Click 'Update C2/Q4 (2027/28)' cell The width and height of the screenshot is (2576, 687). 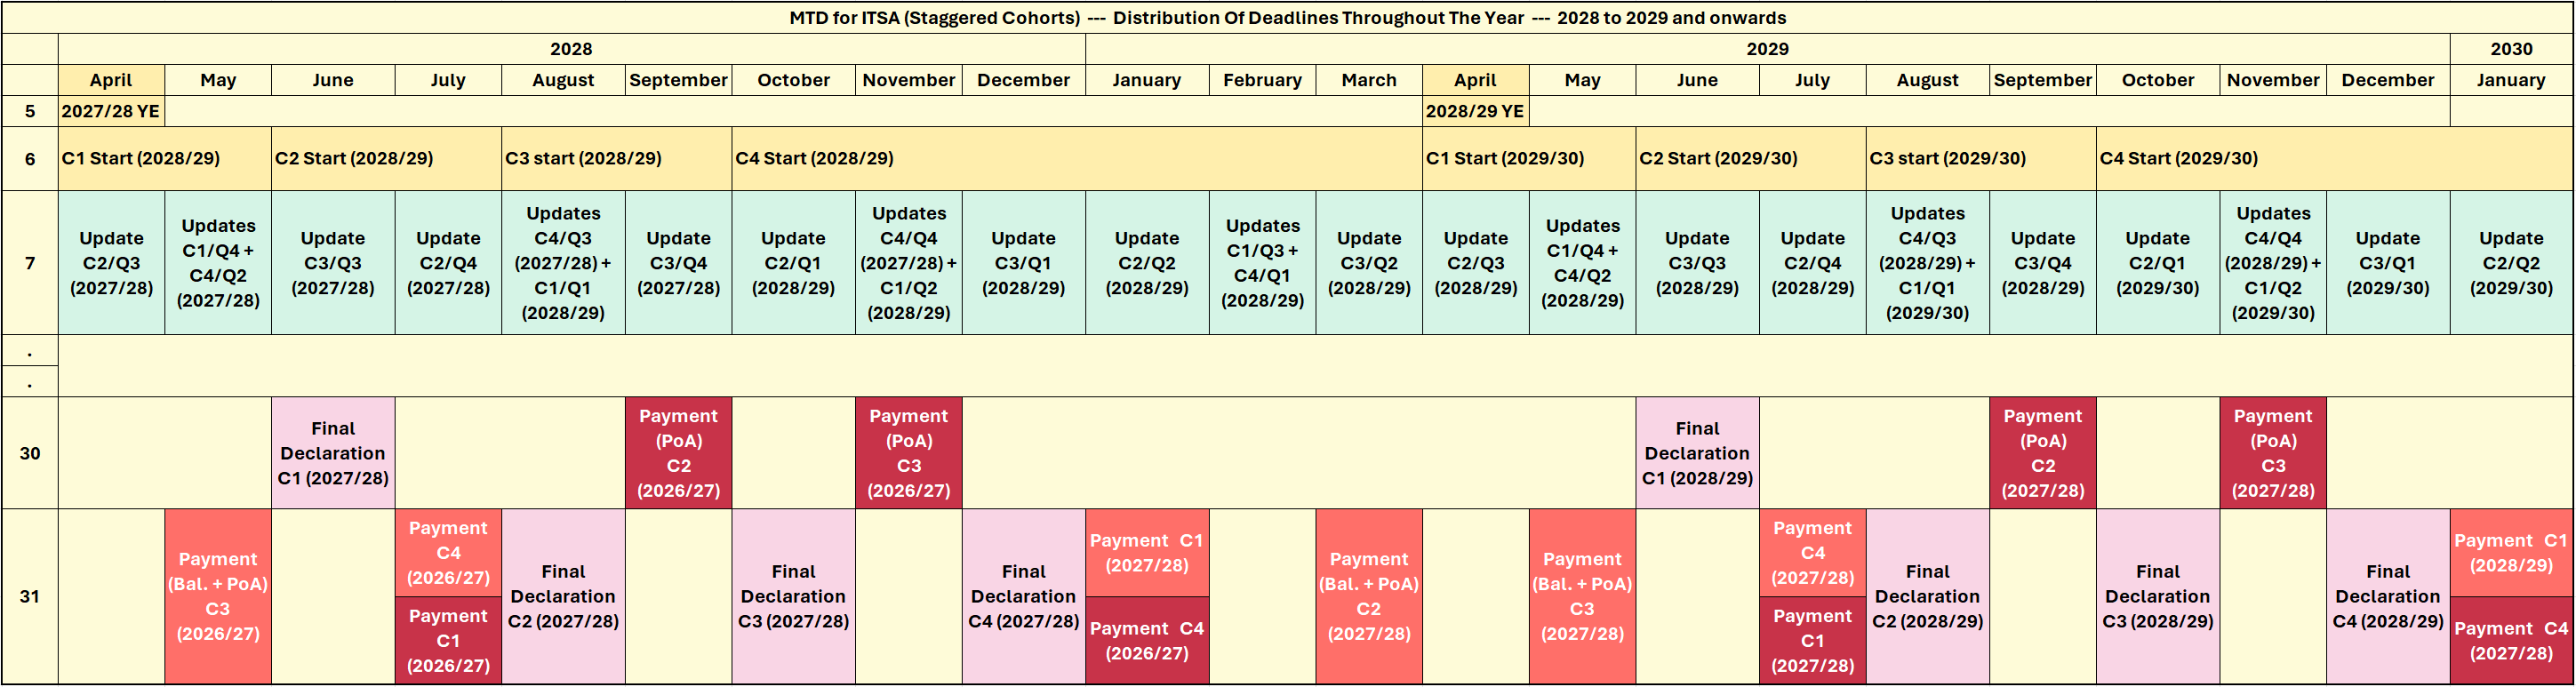(x=448, y=263)
